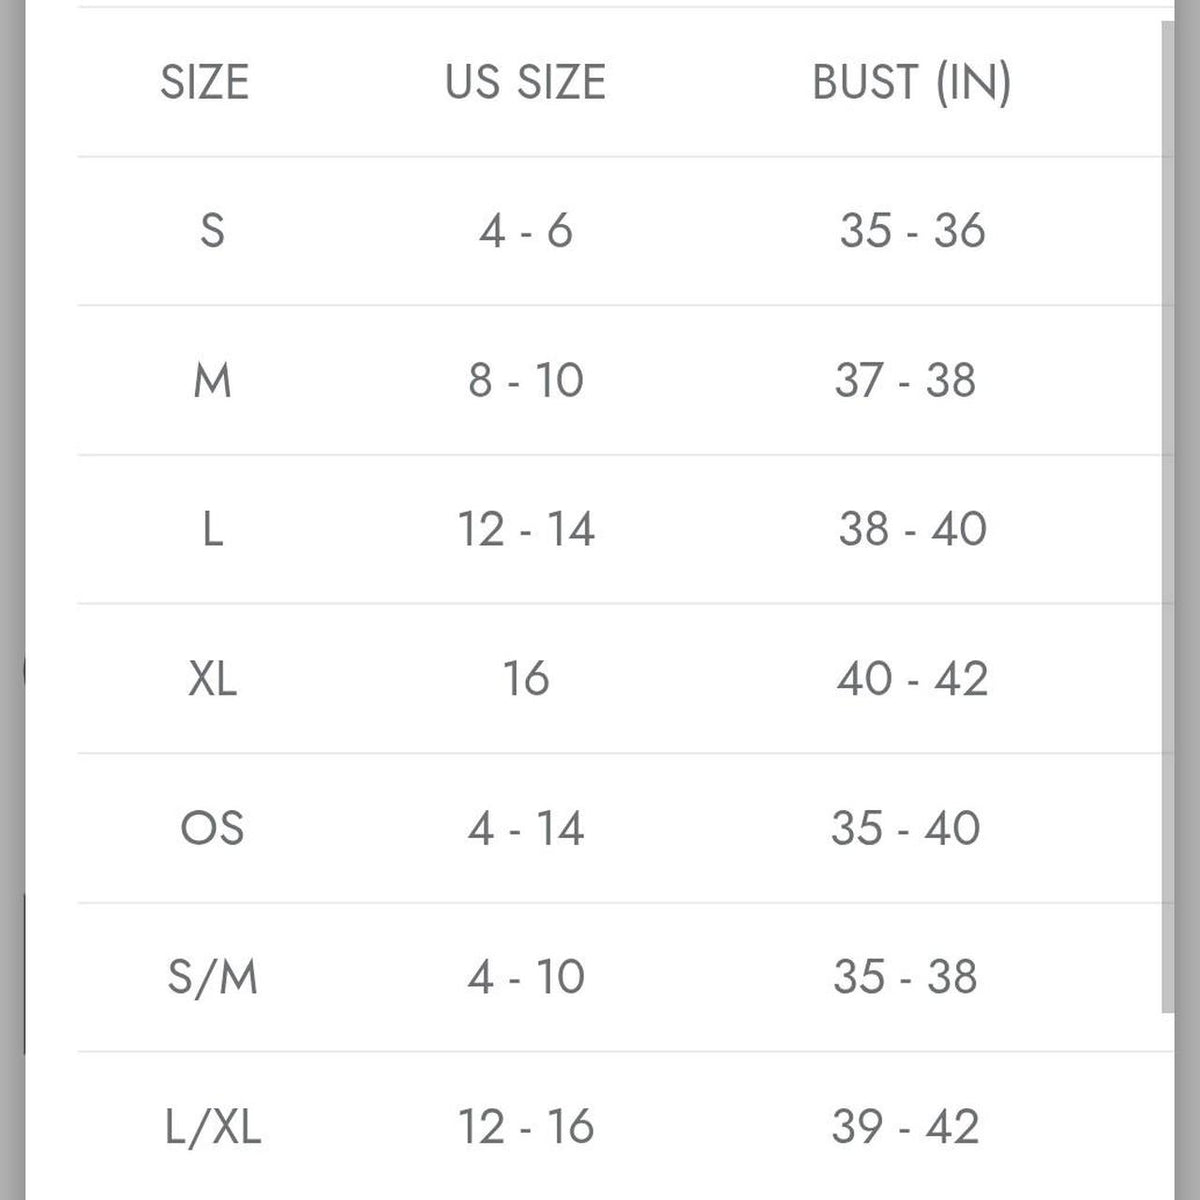Select the S size row label

click(x=212, y=231)
